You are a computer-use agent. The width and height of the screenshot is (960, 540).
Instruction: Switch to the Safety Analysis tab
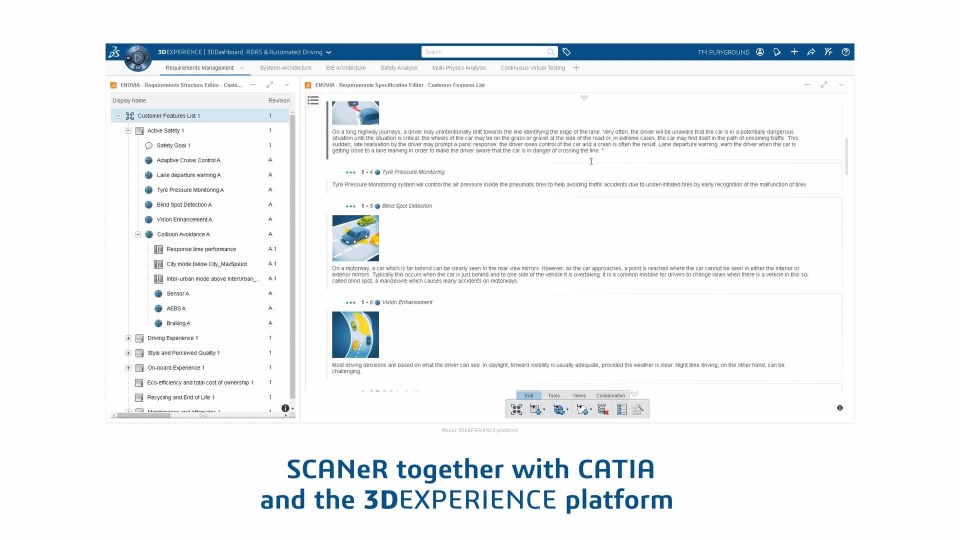(399, 68)
